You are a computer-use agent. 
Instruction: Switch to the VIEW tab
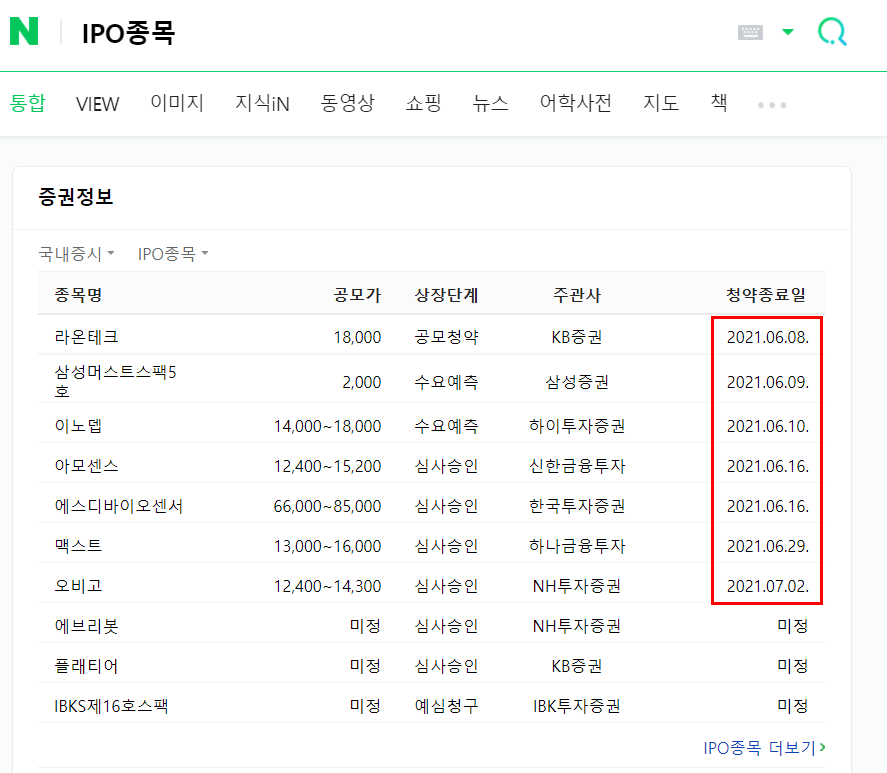[x=97, y=104]
